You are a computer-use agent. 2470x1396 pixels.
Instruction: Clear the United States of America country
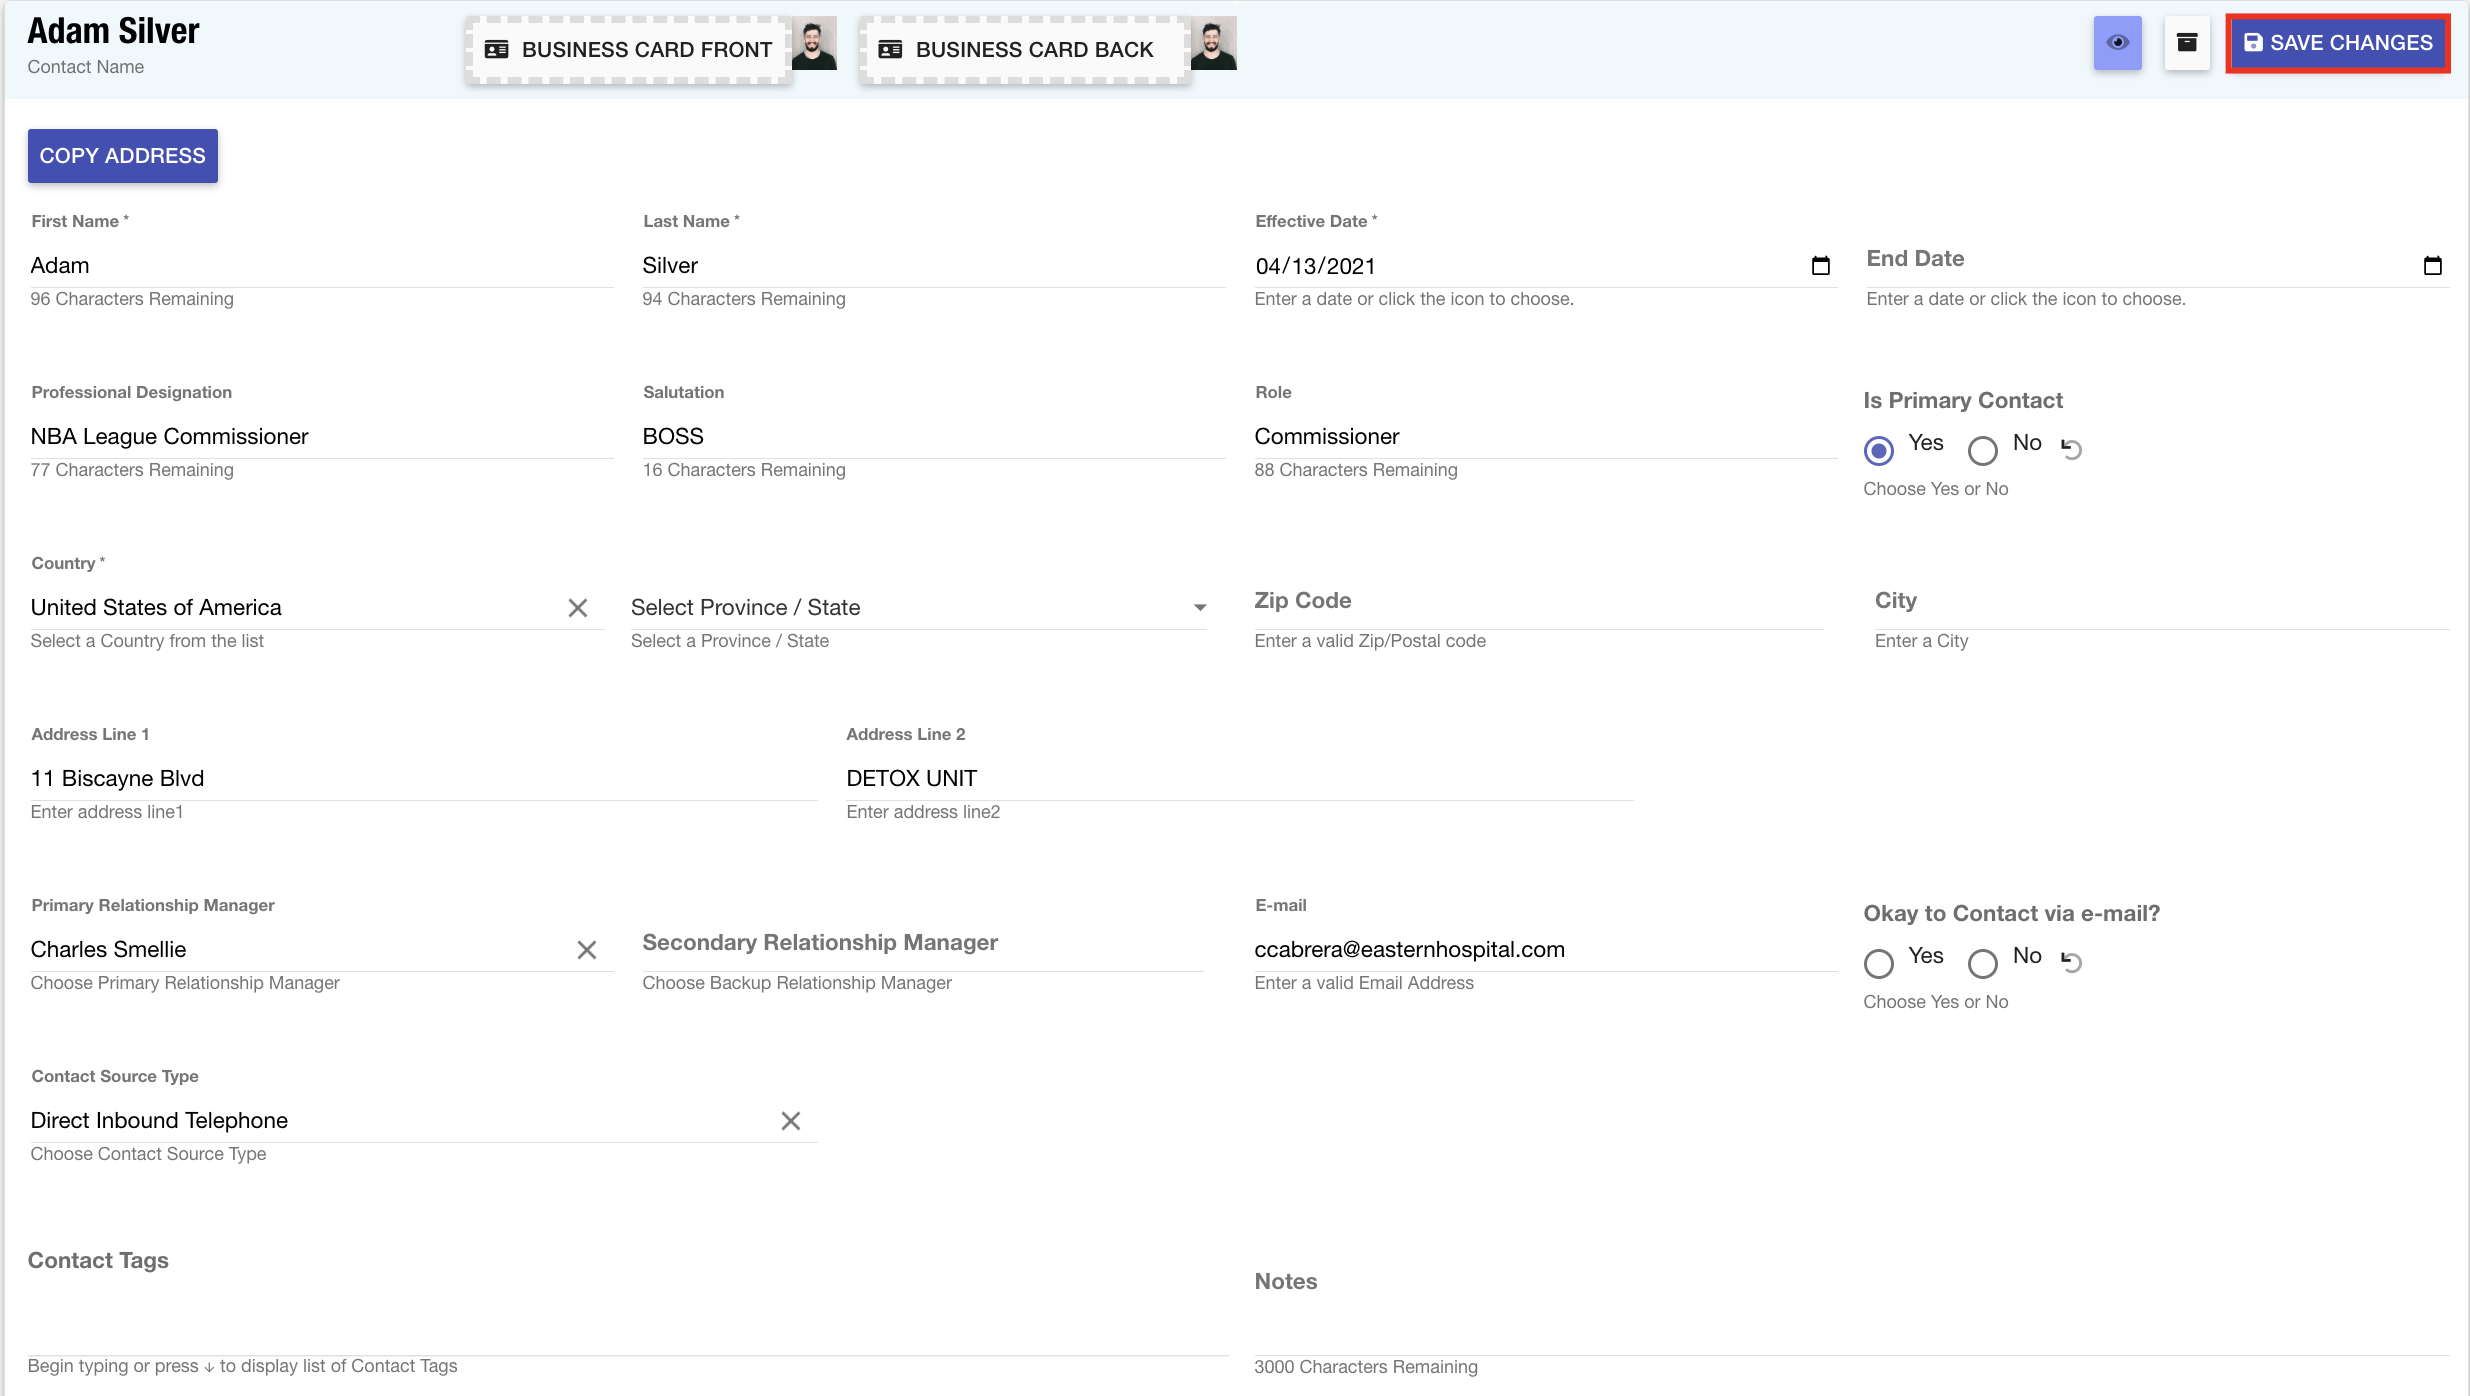pyautogui.click(x=577, y=608)
